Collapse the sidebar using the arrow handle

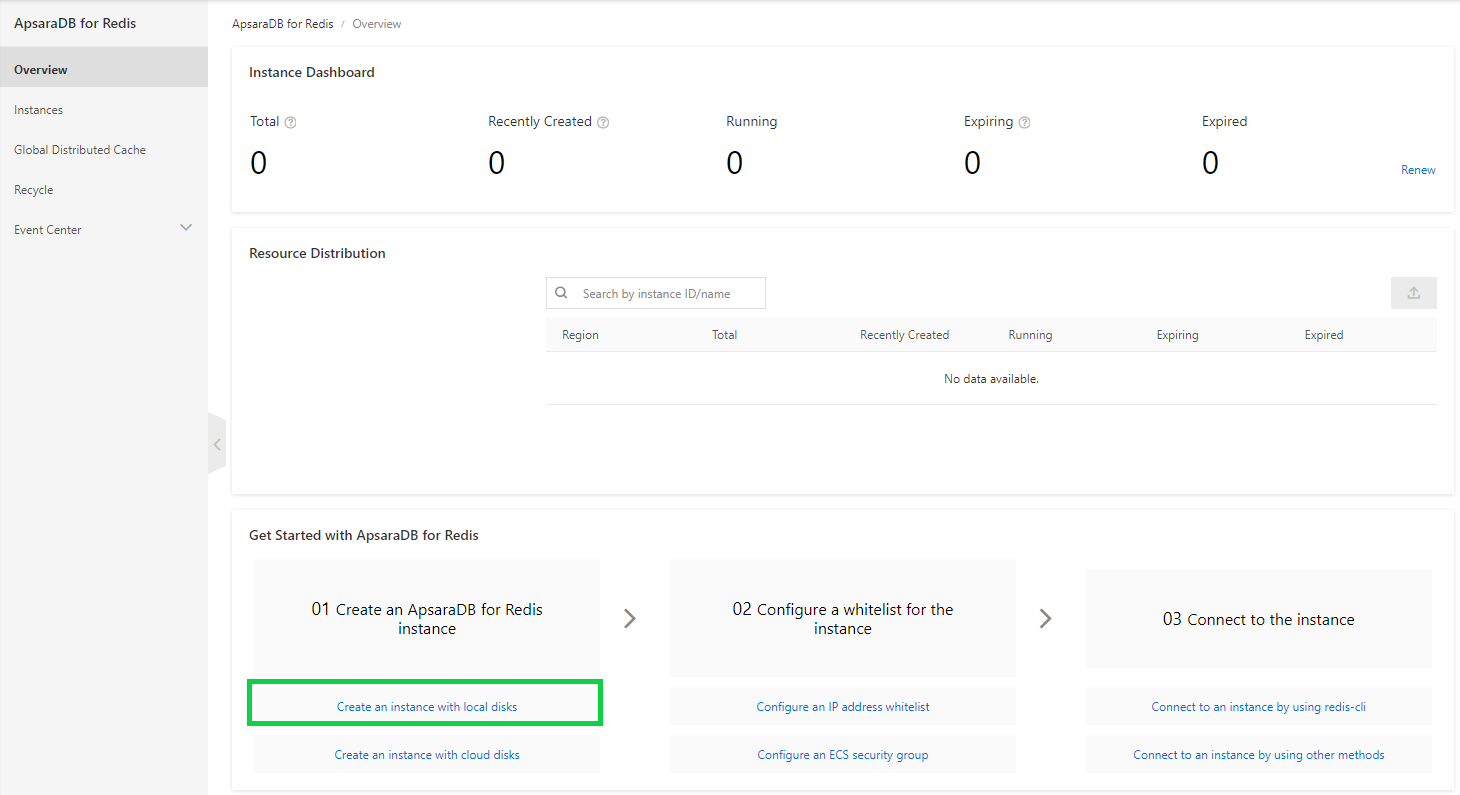tap(217, 444)
